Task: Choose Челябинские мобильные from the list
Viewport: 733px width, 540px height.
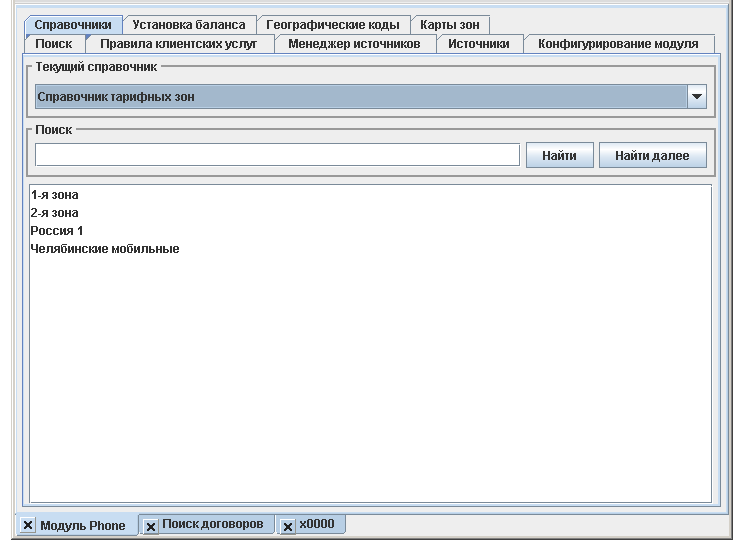Action: click(x=105, y=249)
